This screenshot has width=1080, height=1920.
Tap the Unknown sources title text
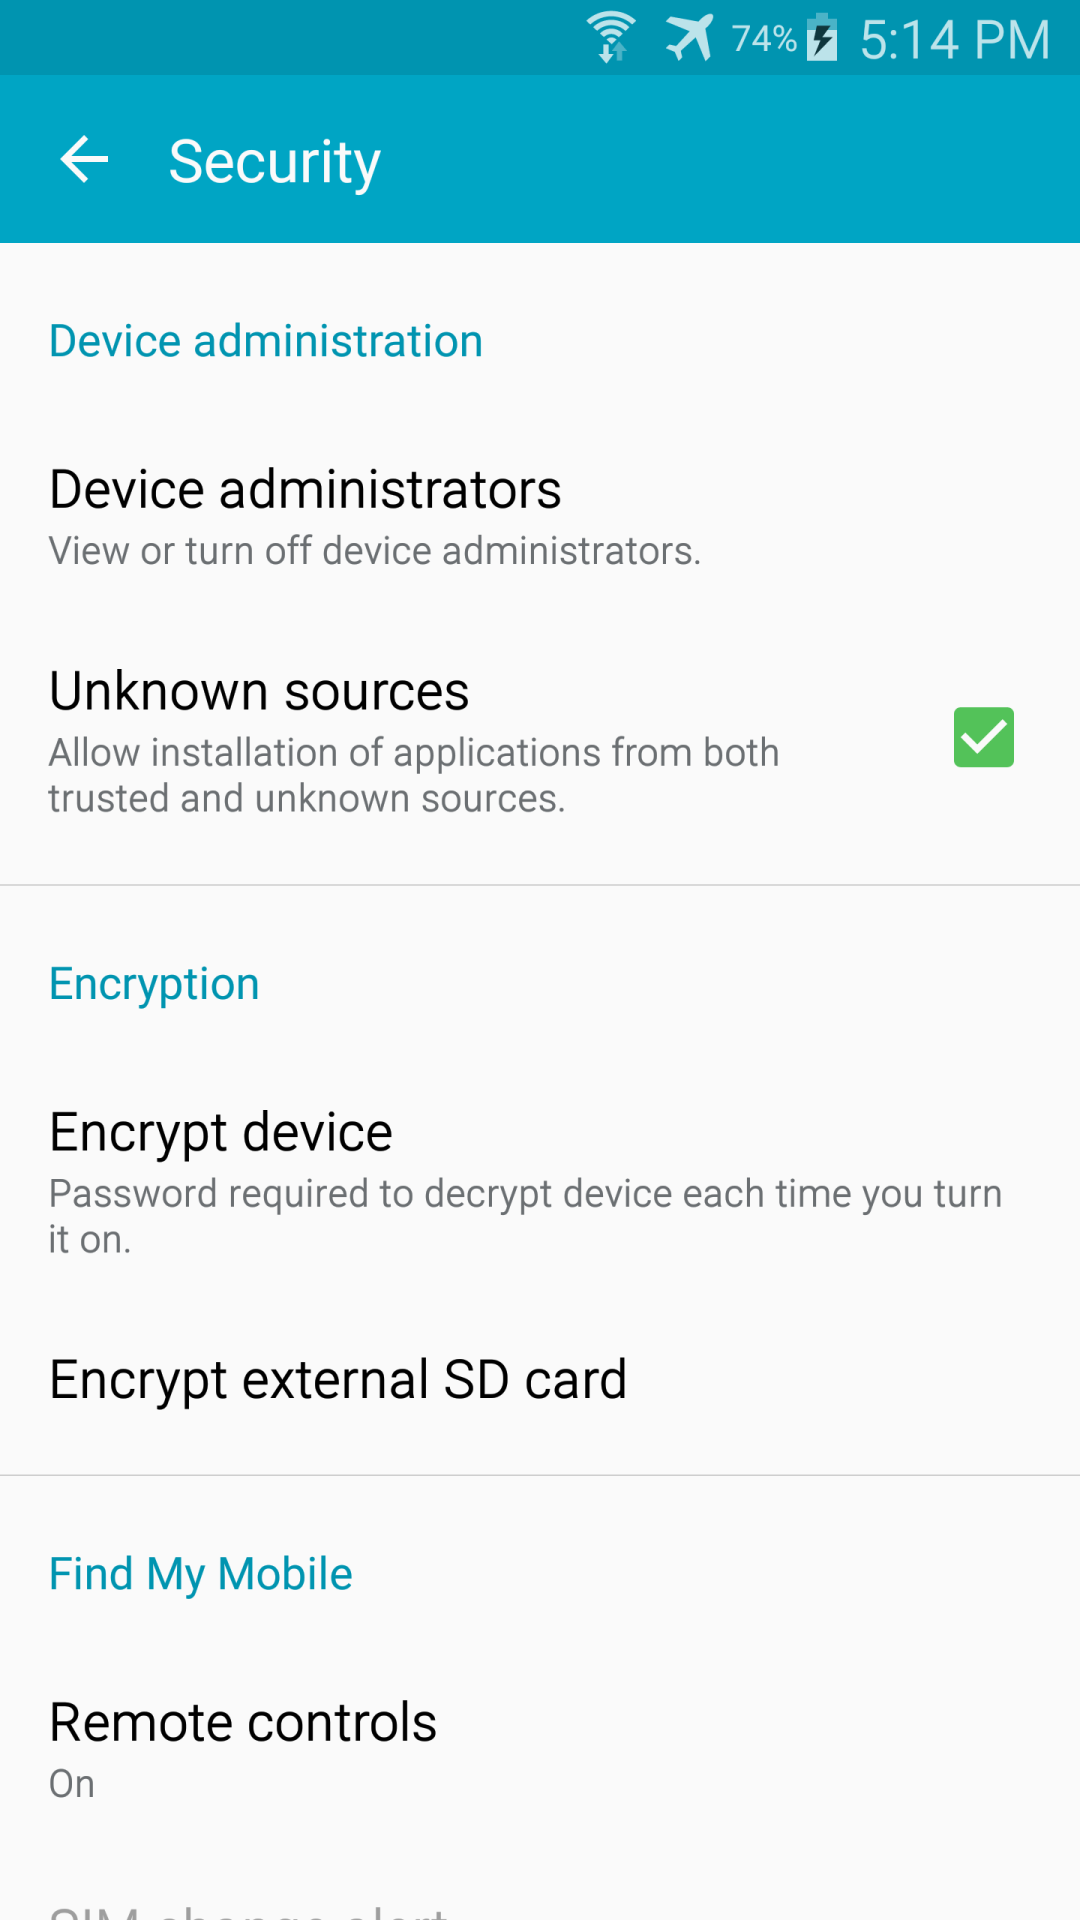(x=259, y=691)
